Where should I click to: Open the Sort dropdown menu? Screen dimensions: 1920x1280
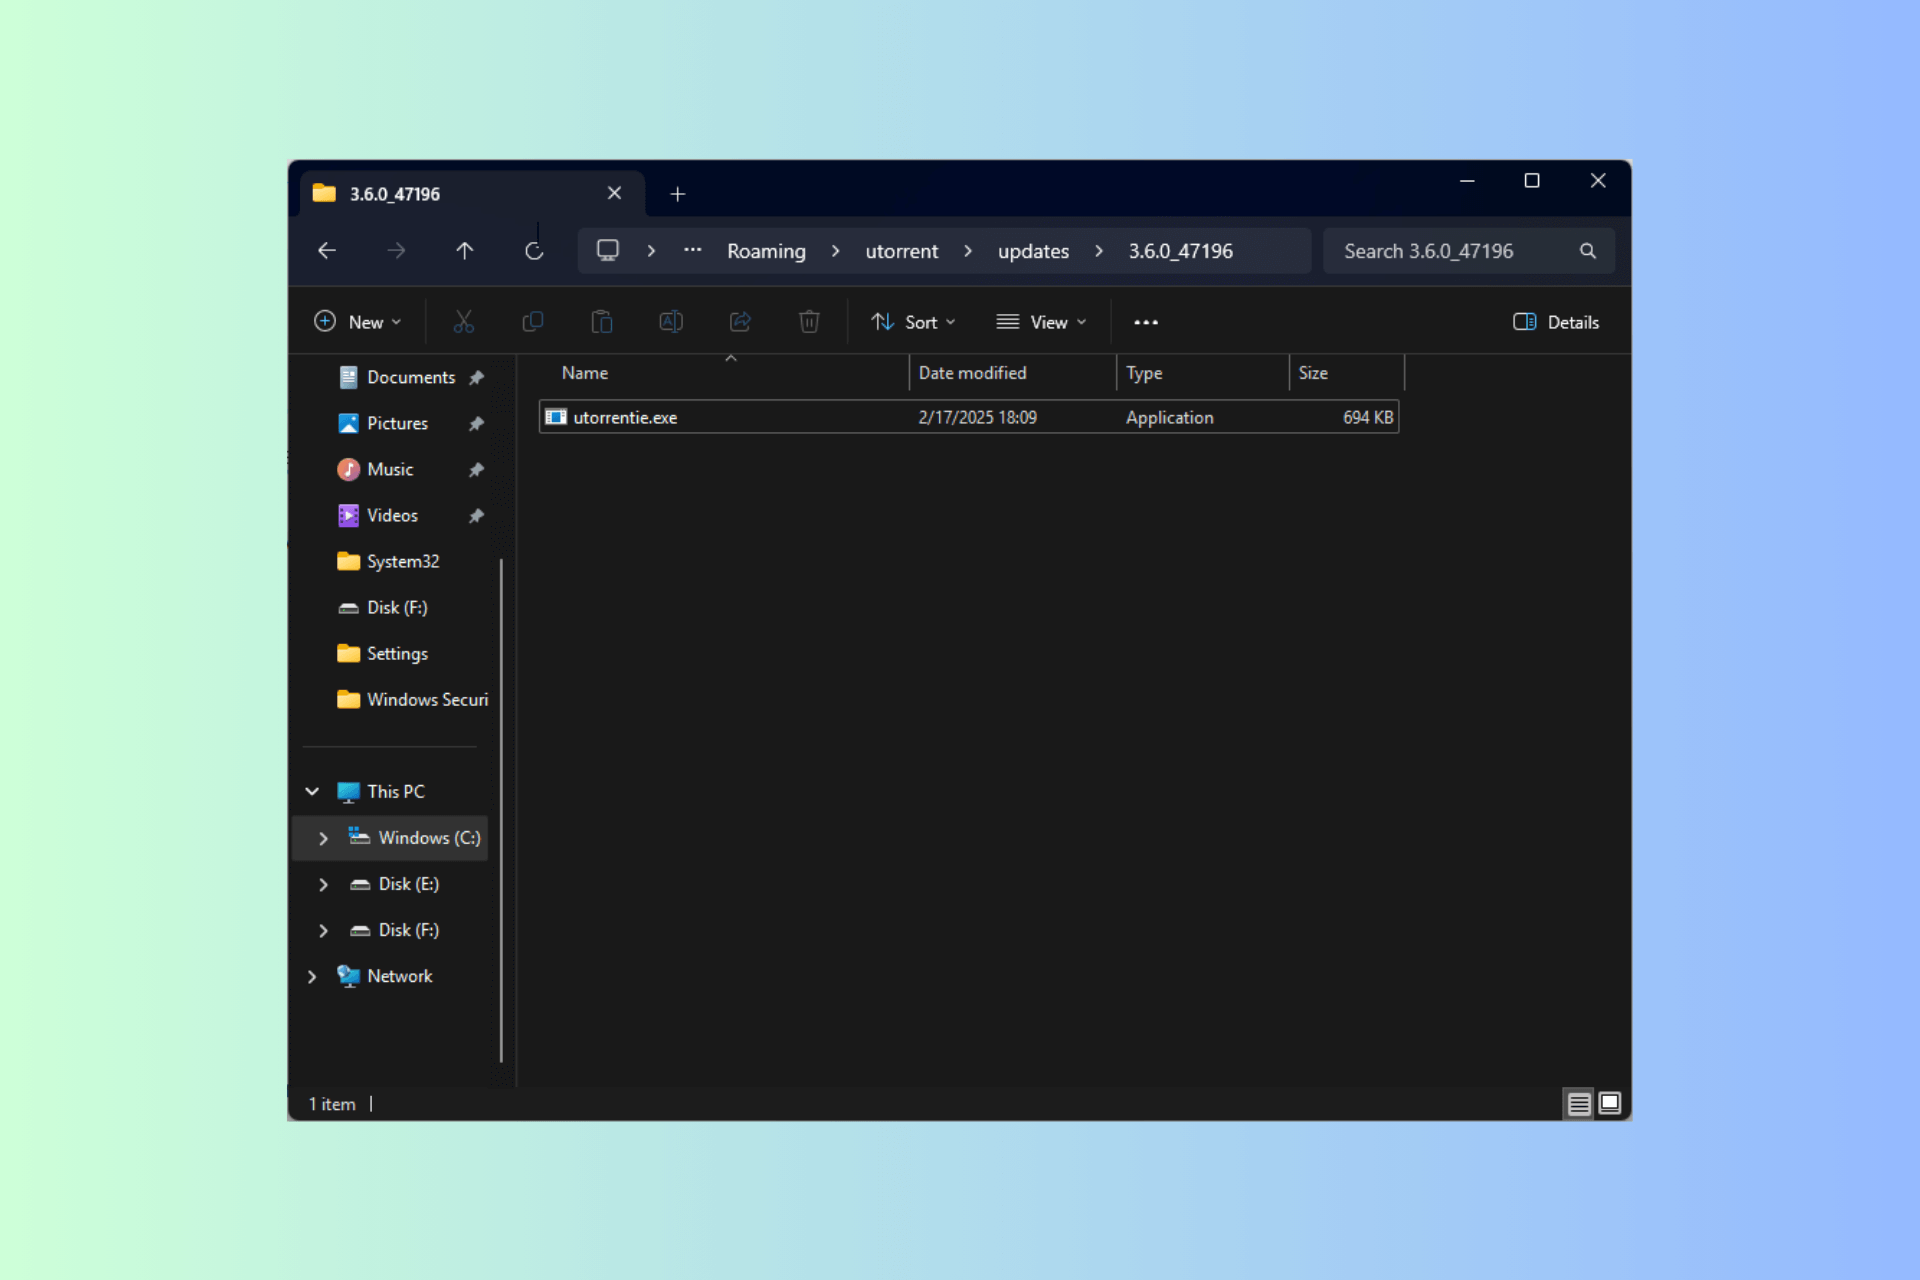click(914, 322)
